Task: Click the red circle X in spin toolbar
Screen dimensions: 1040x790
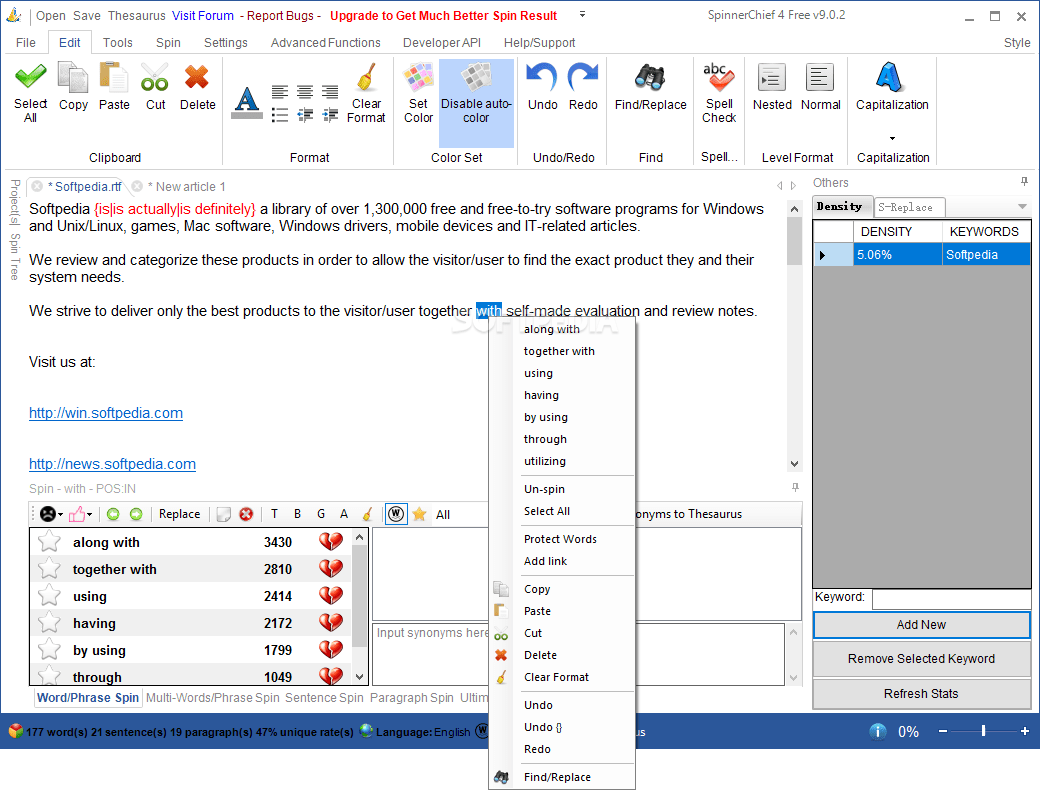Action: (x=246, y=514)
